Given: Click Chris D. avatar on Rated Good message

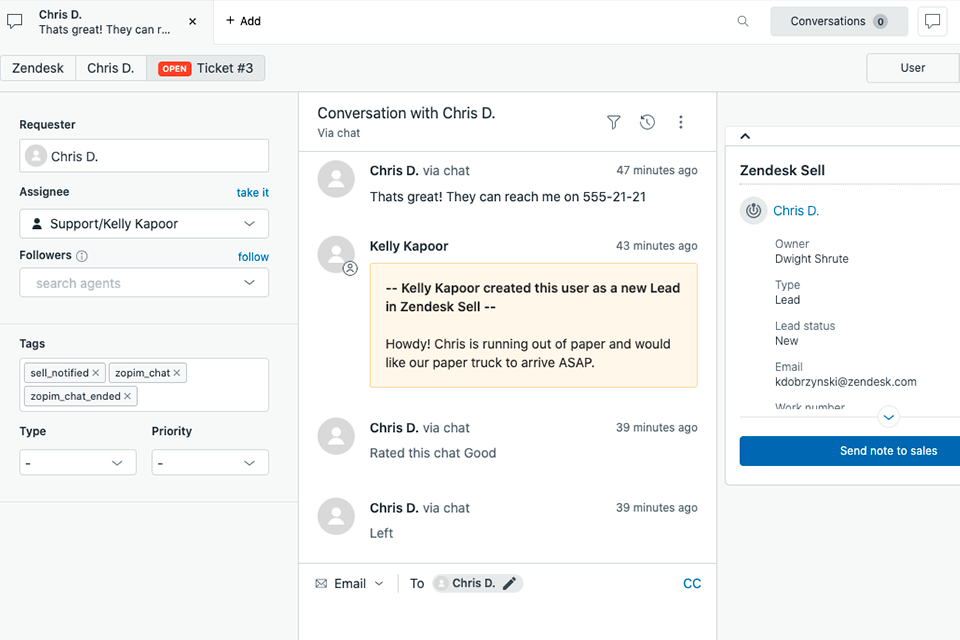Looking at the screenshot, I should point(336,436).
